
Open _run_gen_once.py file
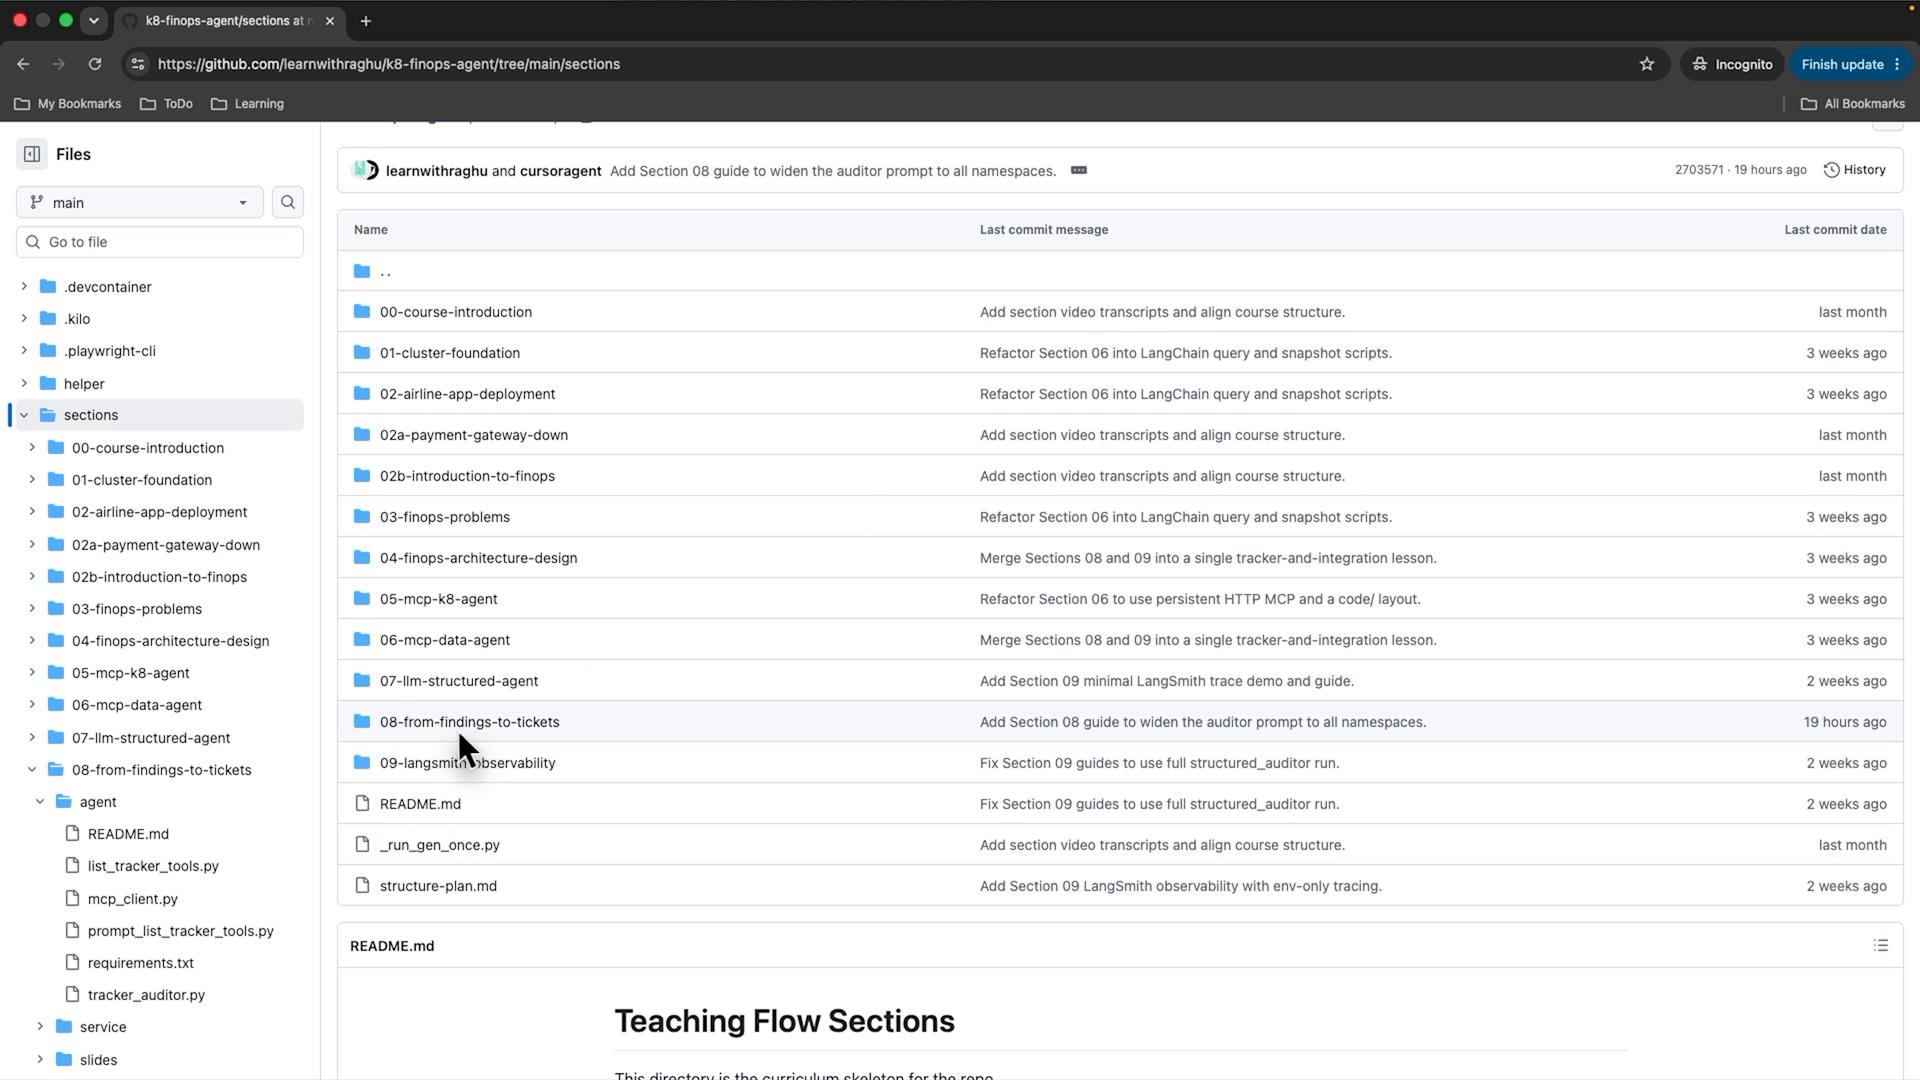[x=439, y=845]
